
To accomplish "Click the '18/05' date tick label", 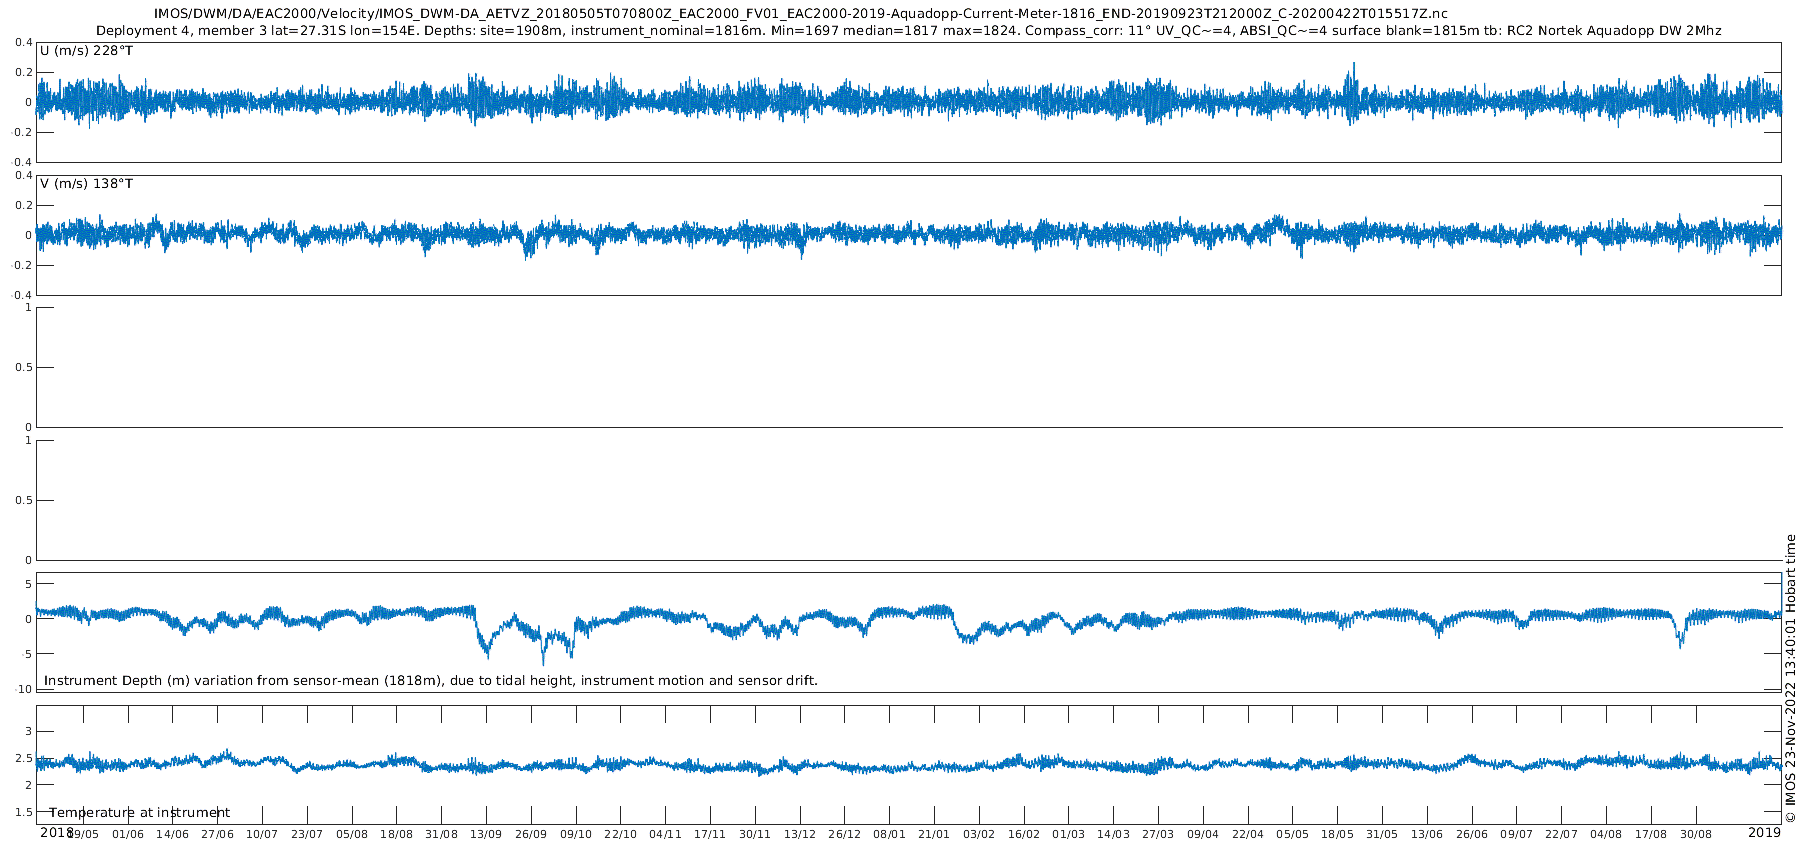I will (1338, 834).
